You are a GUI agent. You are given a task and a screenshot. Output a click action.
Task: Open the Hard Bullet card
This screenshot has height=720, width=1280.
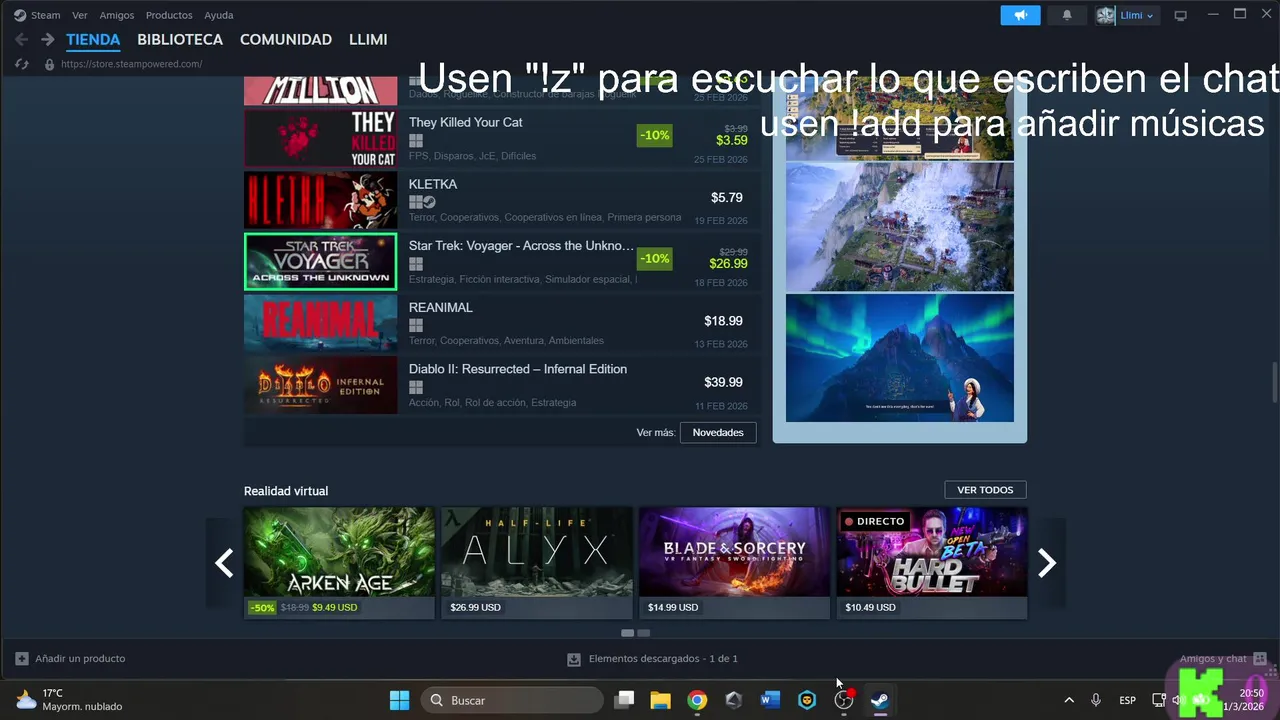932,563
